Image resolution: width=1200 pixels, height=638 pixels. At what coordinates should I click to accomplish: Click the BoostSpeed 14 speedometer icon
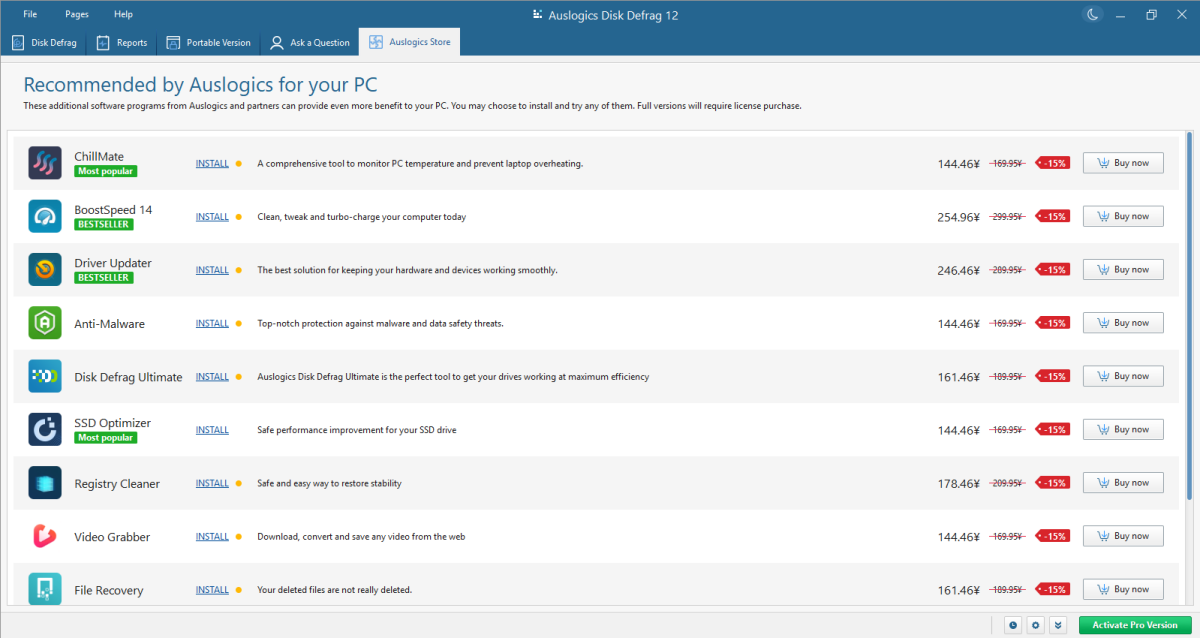45,216
